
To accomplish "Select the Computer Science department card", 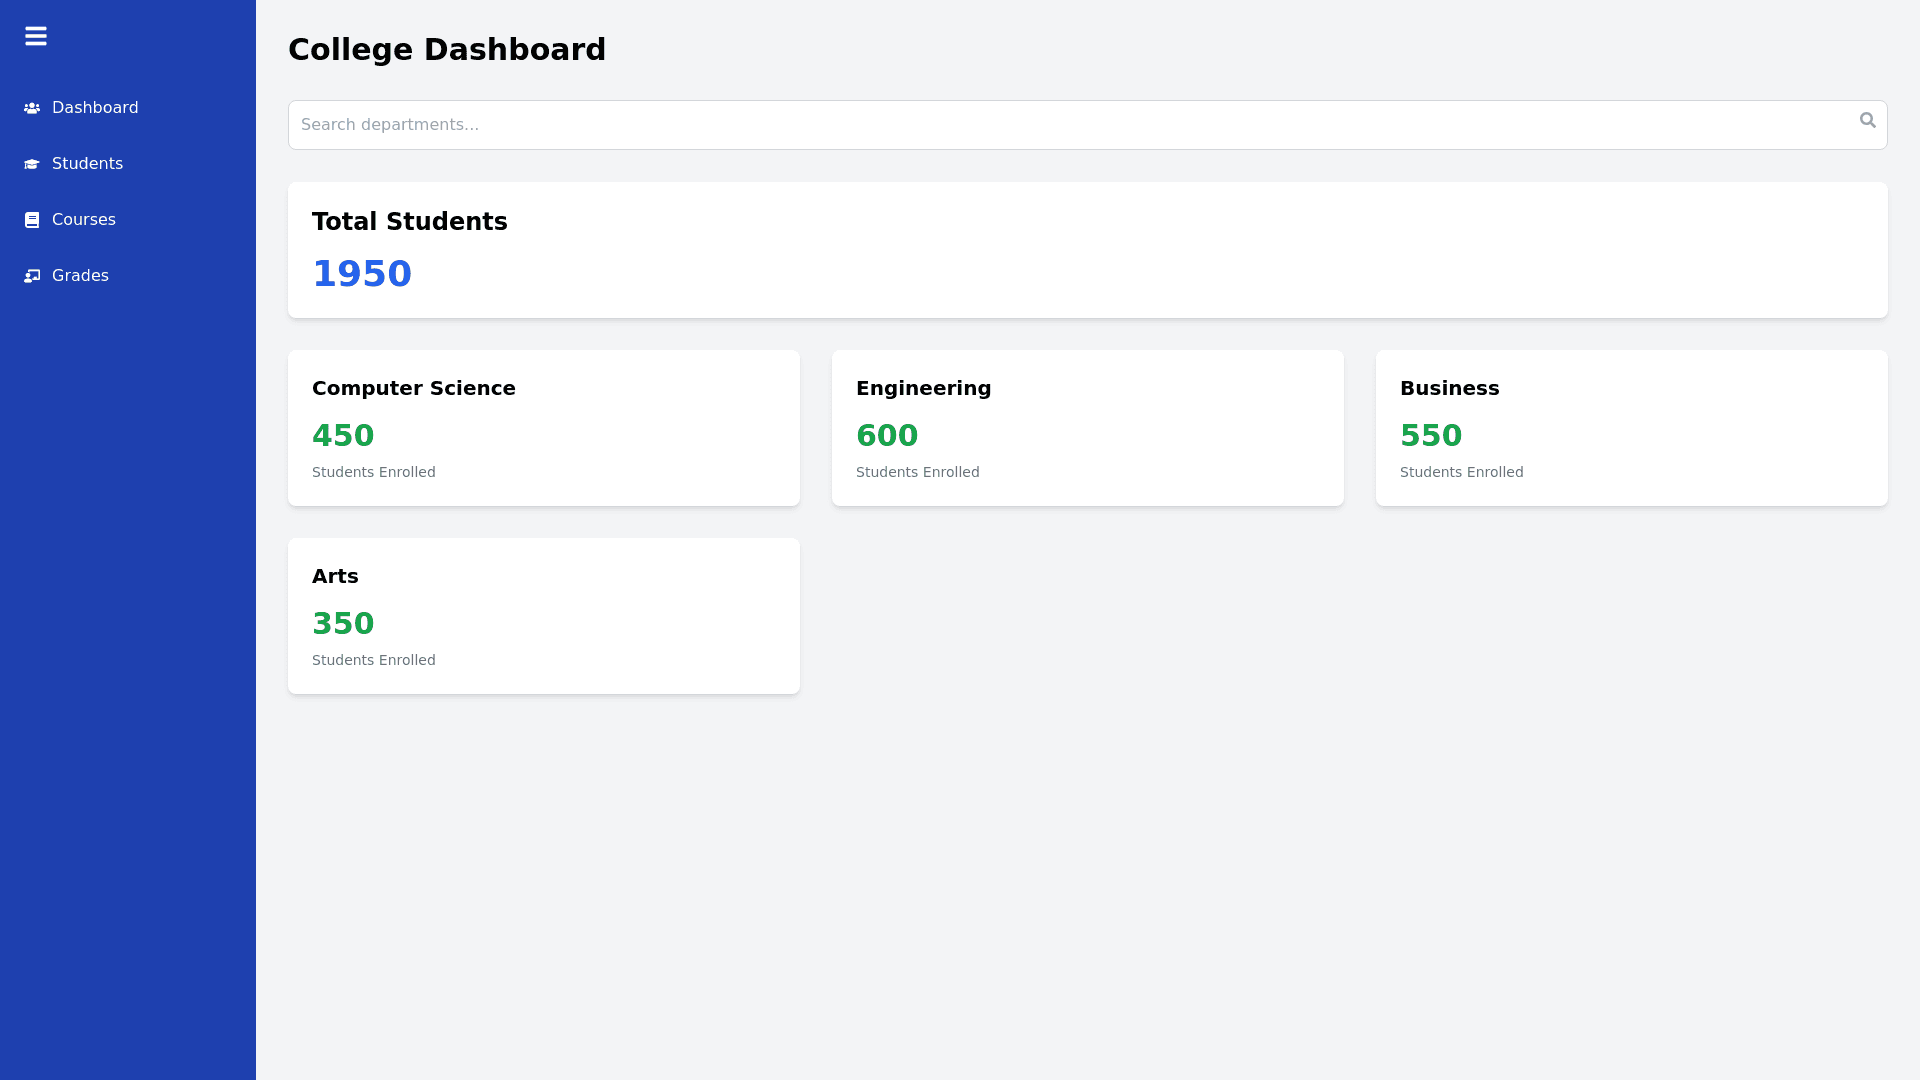I will (544, 428).
